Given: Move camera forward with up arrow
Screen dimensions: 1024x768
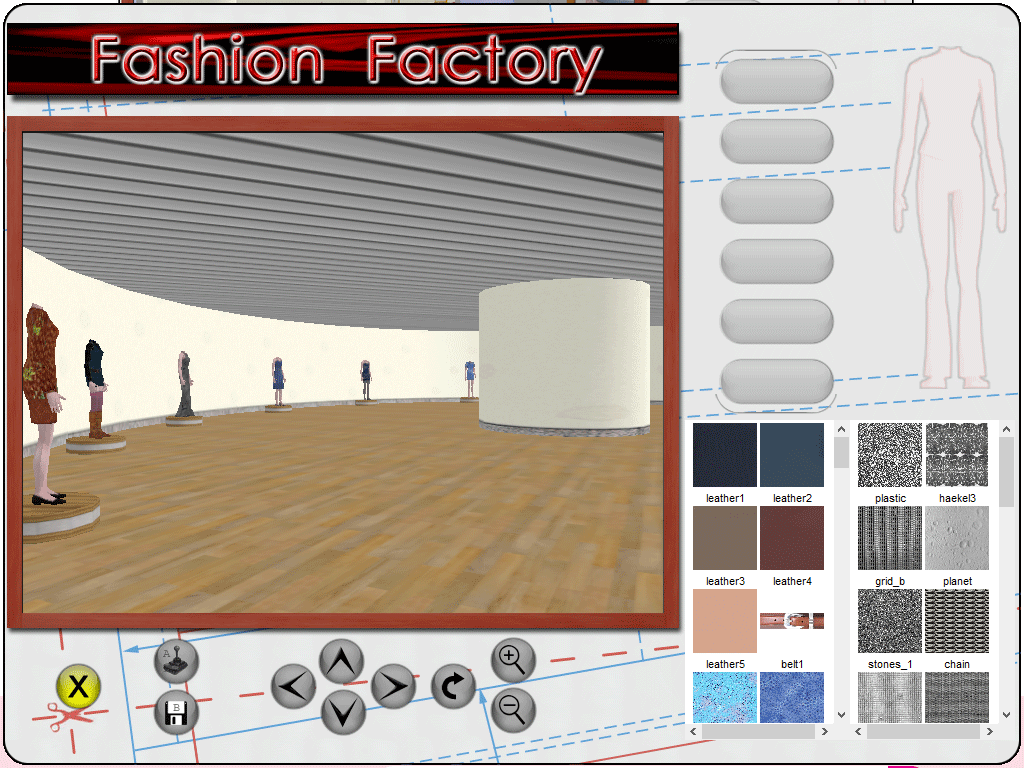Looking at the screenshot, I should (x=342, y=662).
